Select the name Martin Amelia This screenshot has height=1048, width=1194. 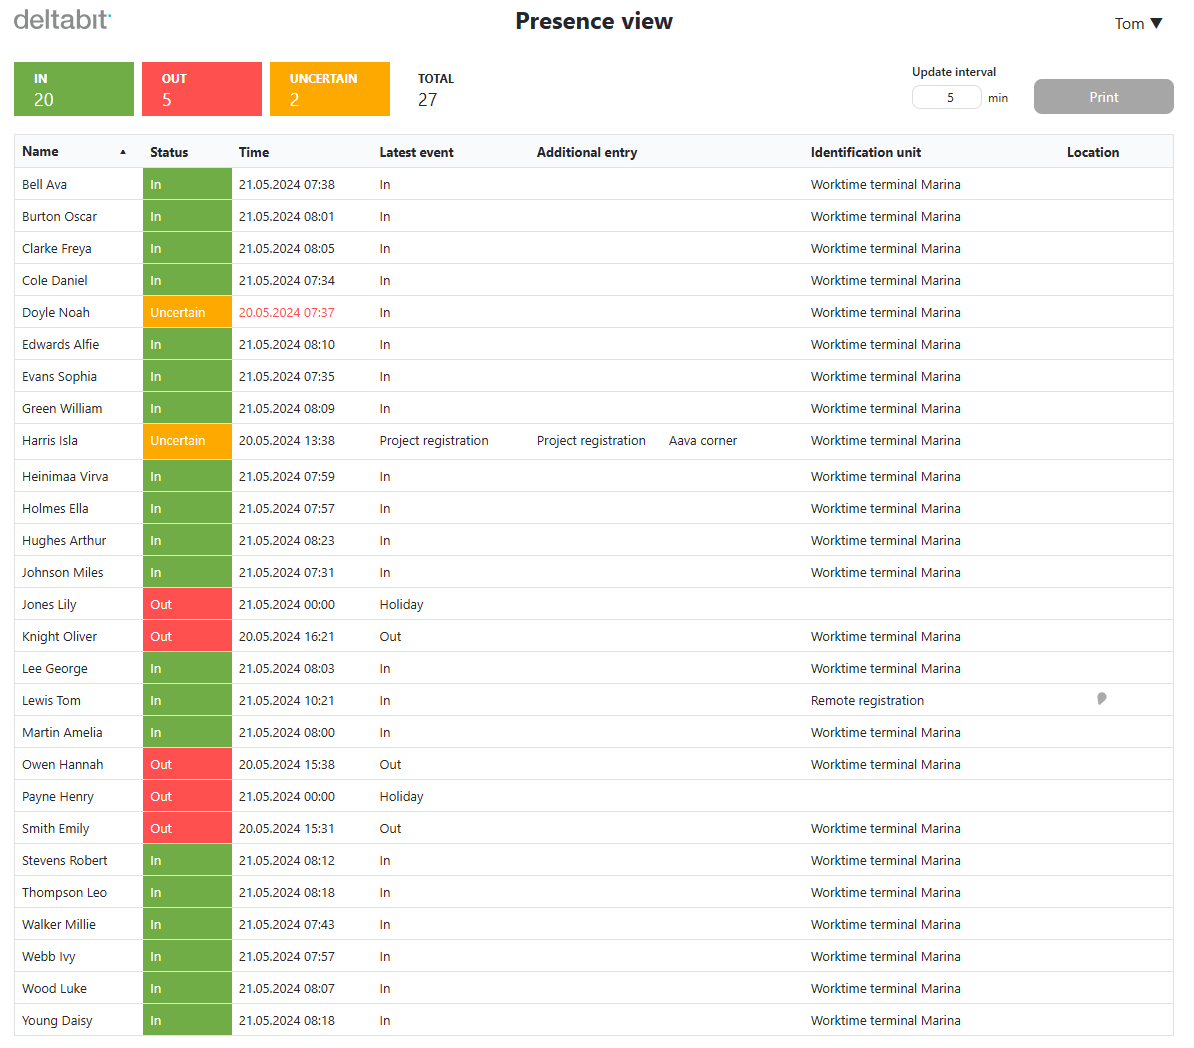tap(62, 732)
